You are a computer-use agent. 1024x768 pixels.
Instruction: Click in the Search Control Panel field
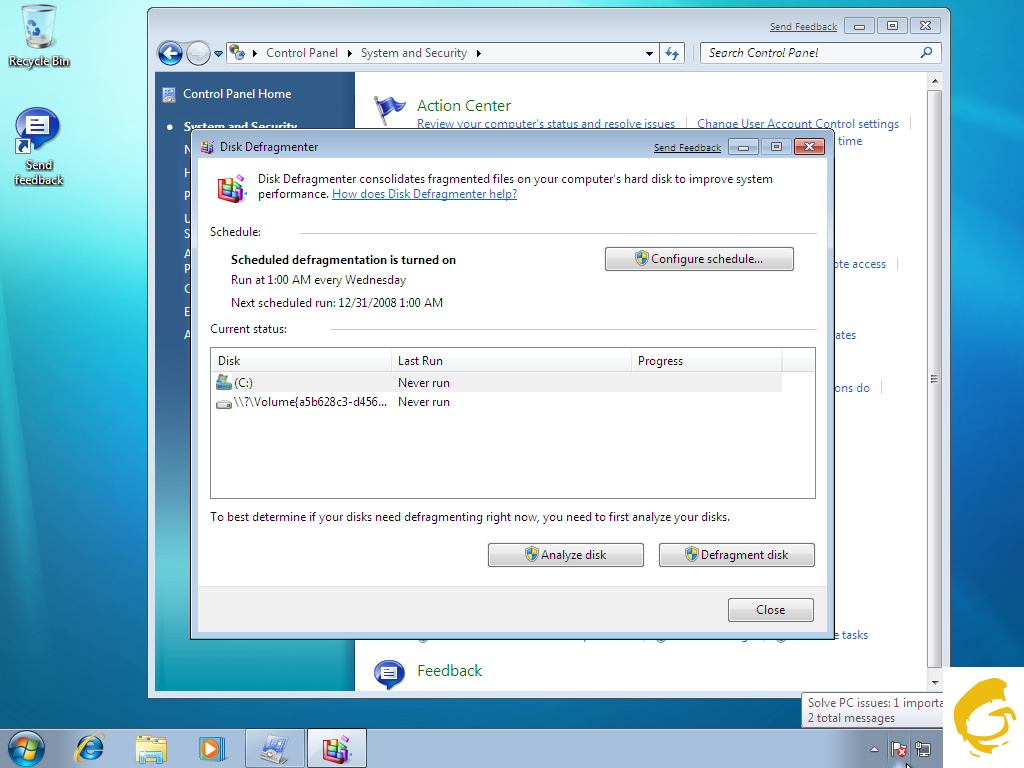tap(810, 53)
